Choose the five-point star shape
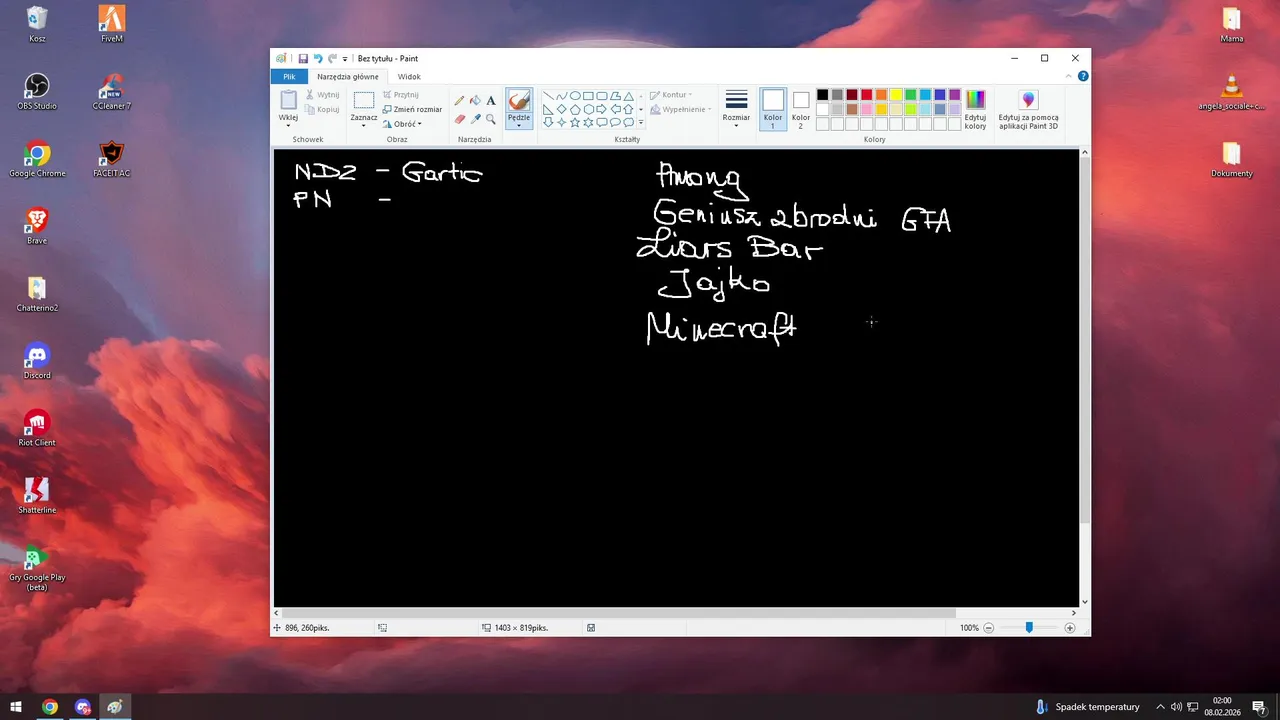Image resolution: width=1280 pixels, height=720 pixels. 575,122
